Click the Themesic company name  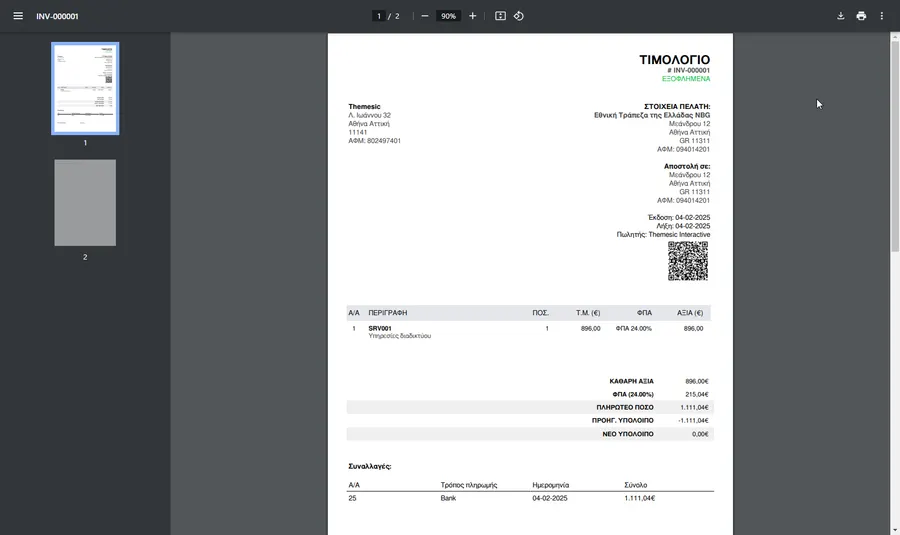tap(364, 107)
